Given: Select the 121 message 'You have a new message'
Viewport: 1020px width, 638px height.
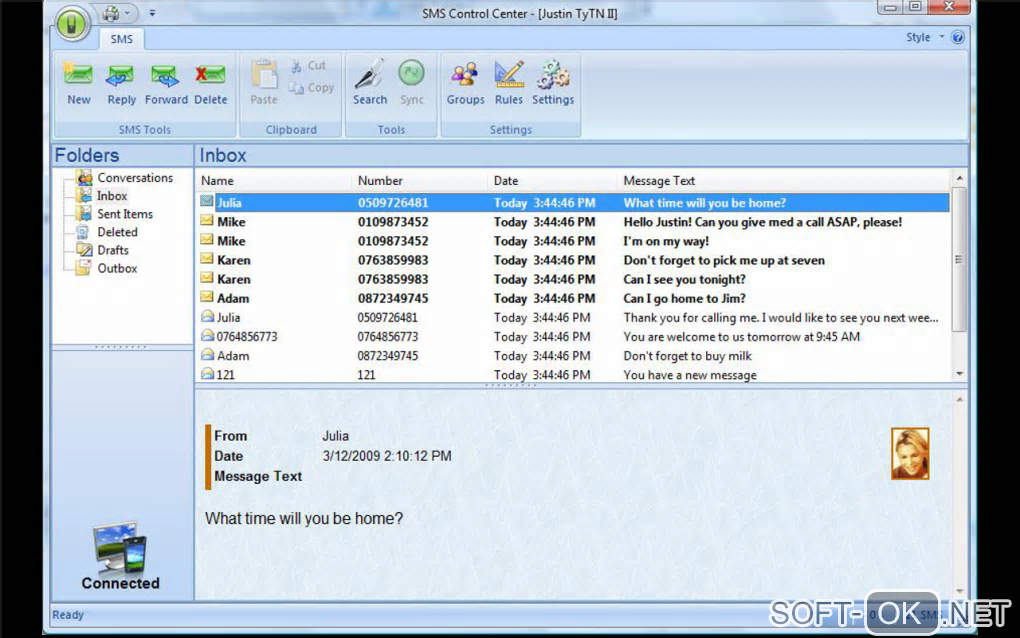Looking at the screenshot, I should tap(572, 375).
